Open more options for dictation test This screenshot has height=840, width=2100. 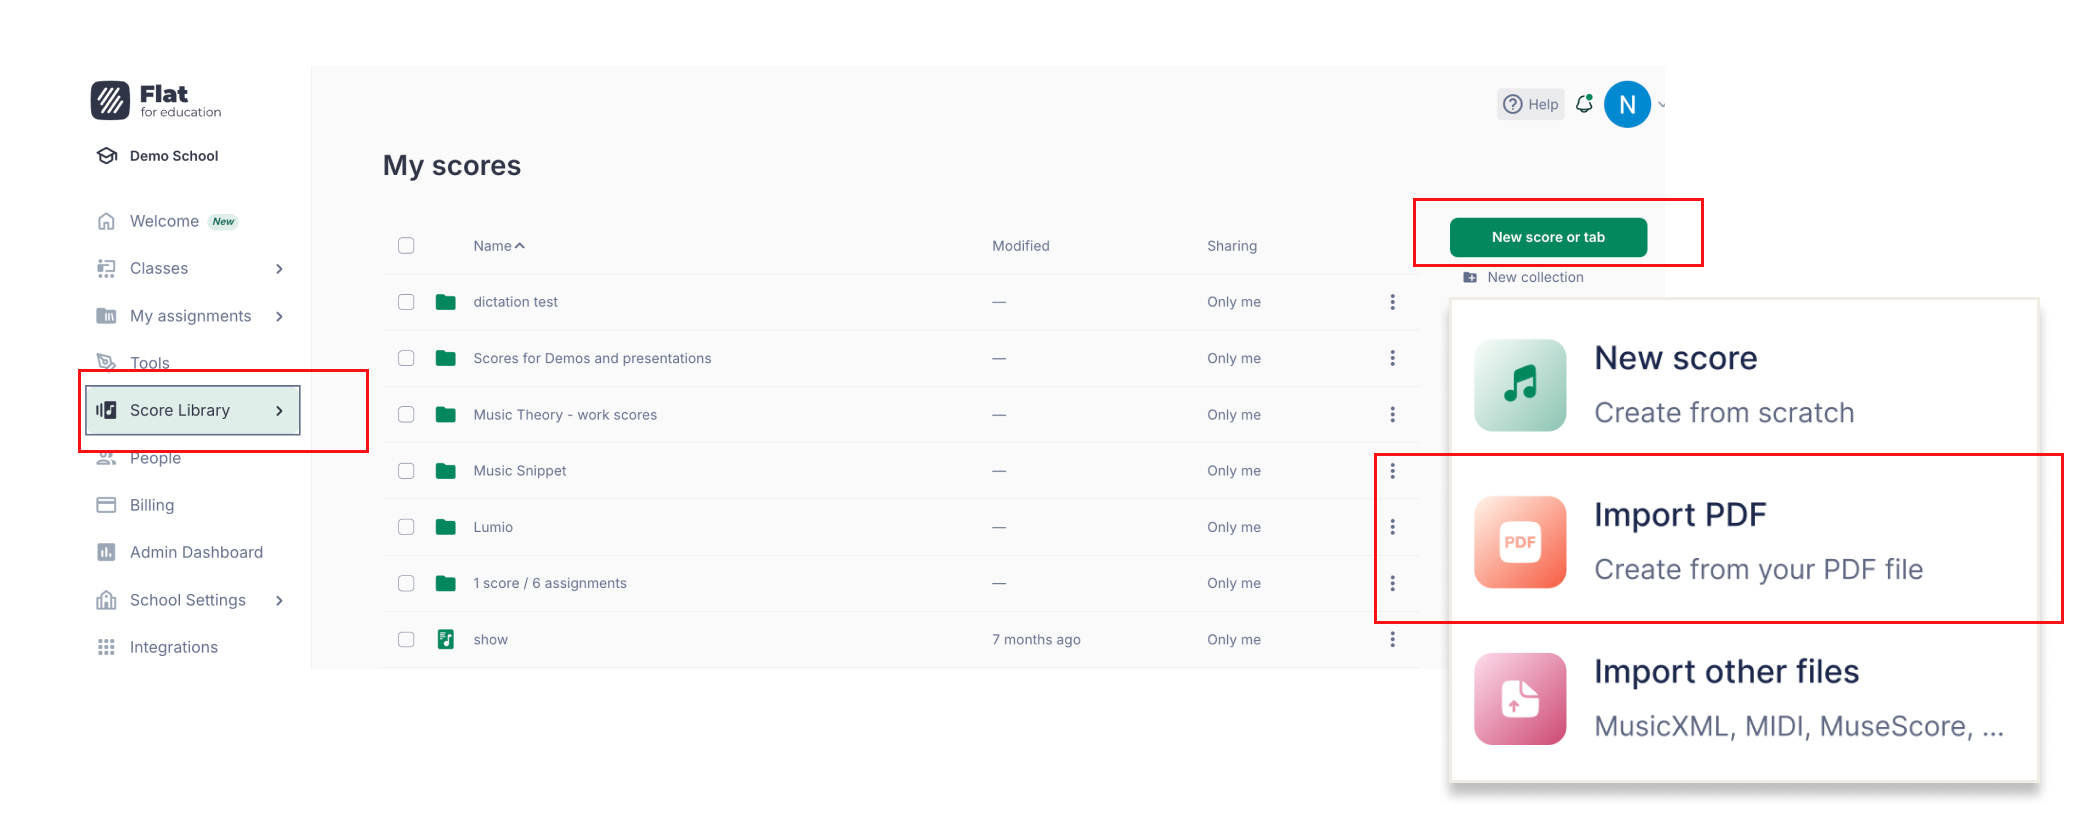coord(1392,302)
